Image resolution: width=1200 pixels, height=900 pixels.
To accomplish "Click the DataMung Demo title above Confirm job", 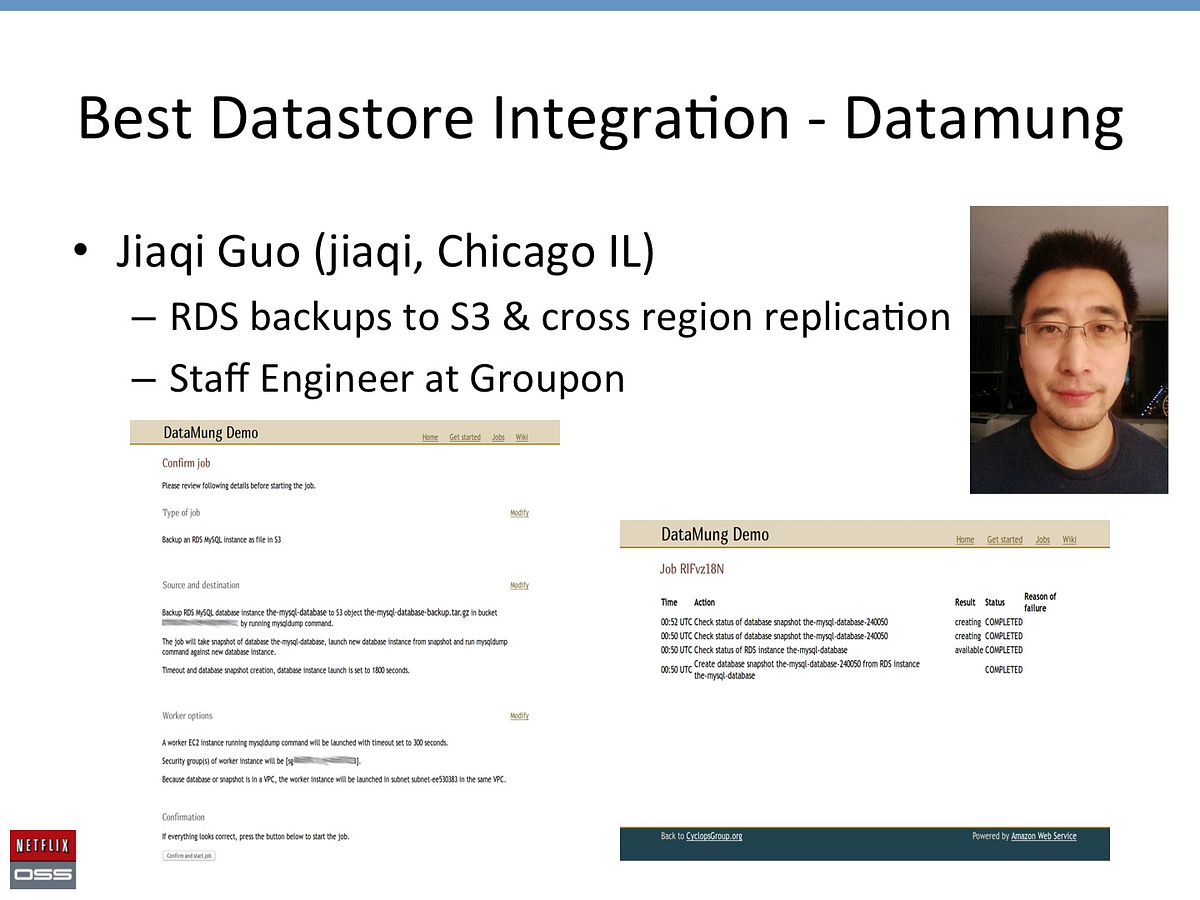I will tap(211, 433).
